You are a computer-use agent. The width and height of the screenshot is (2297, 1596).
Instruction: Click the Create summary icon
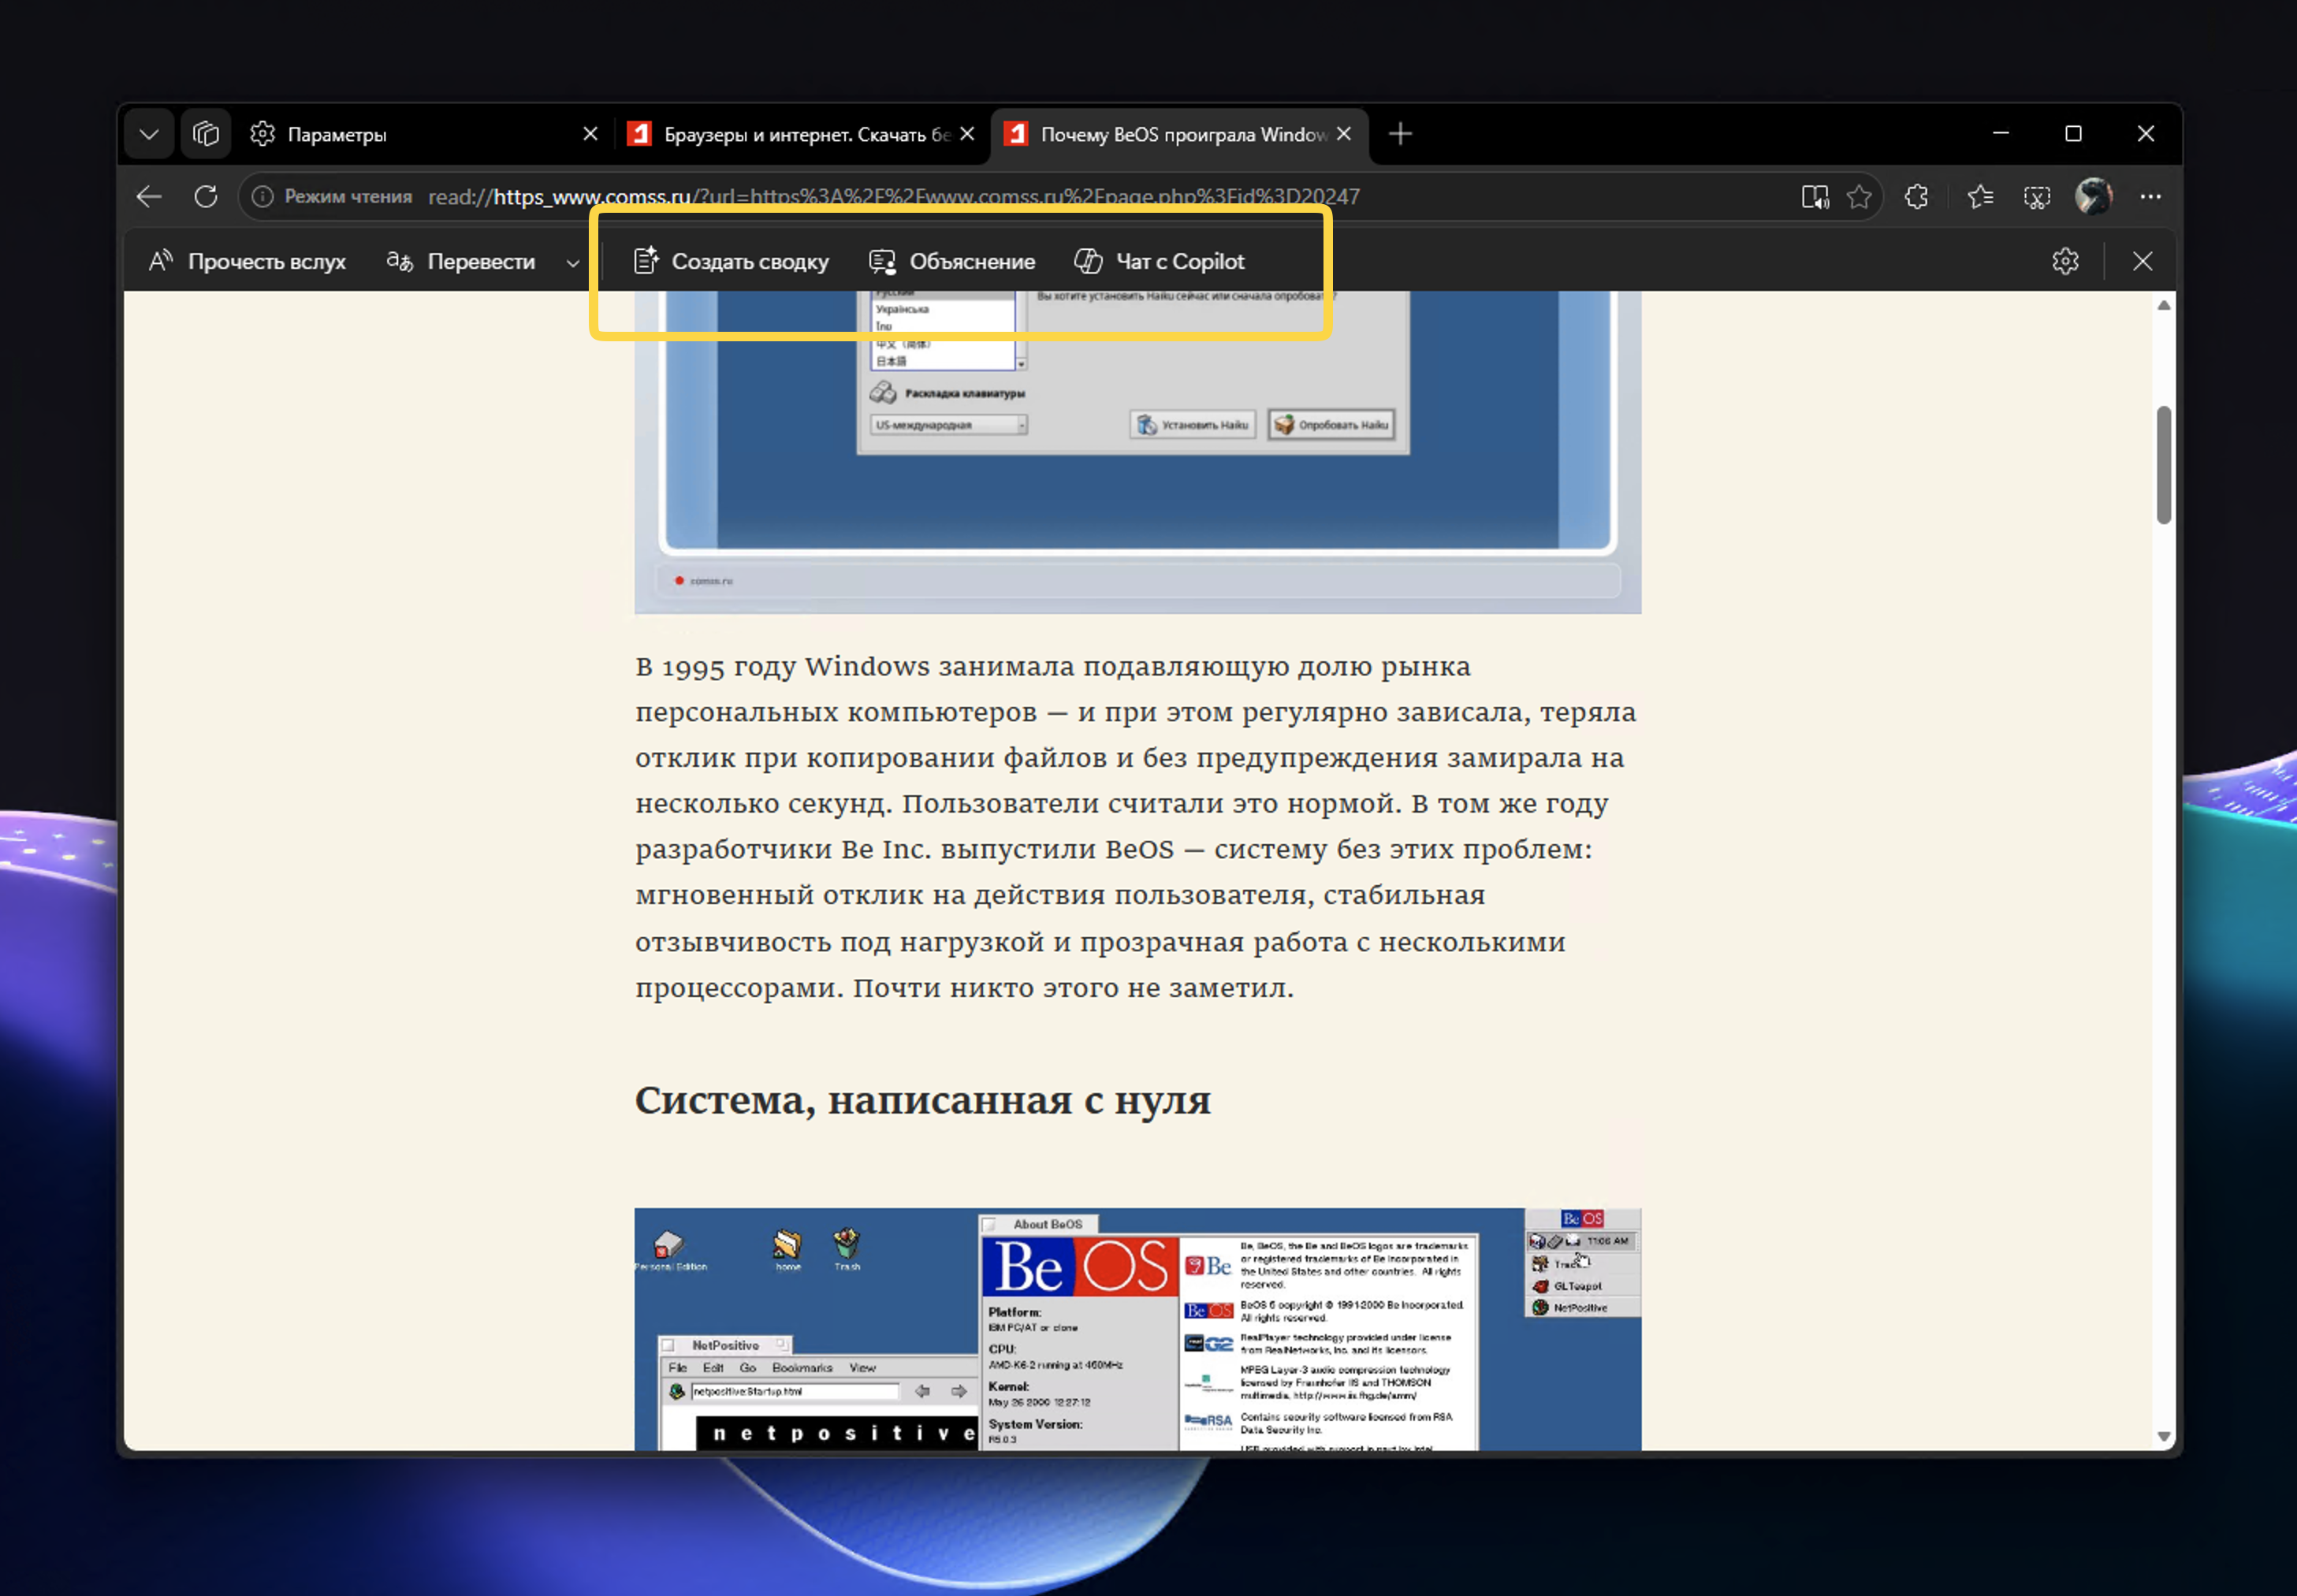(646, 260)
